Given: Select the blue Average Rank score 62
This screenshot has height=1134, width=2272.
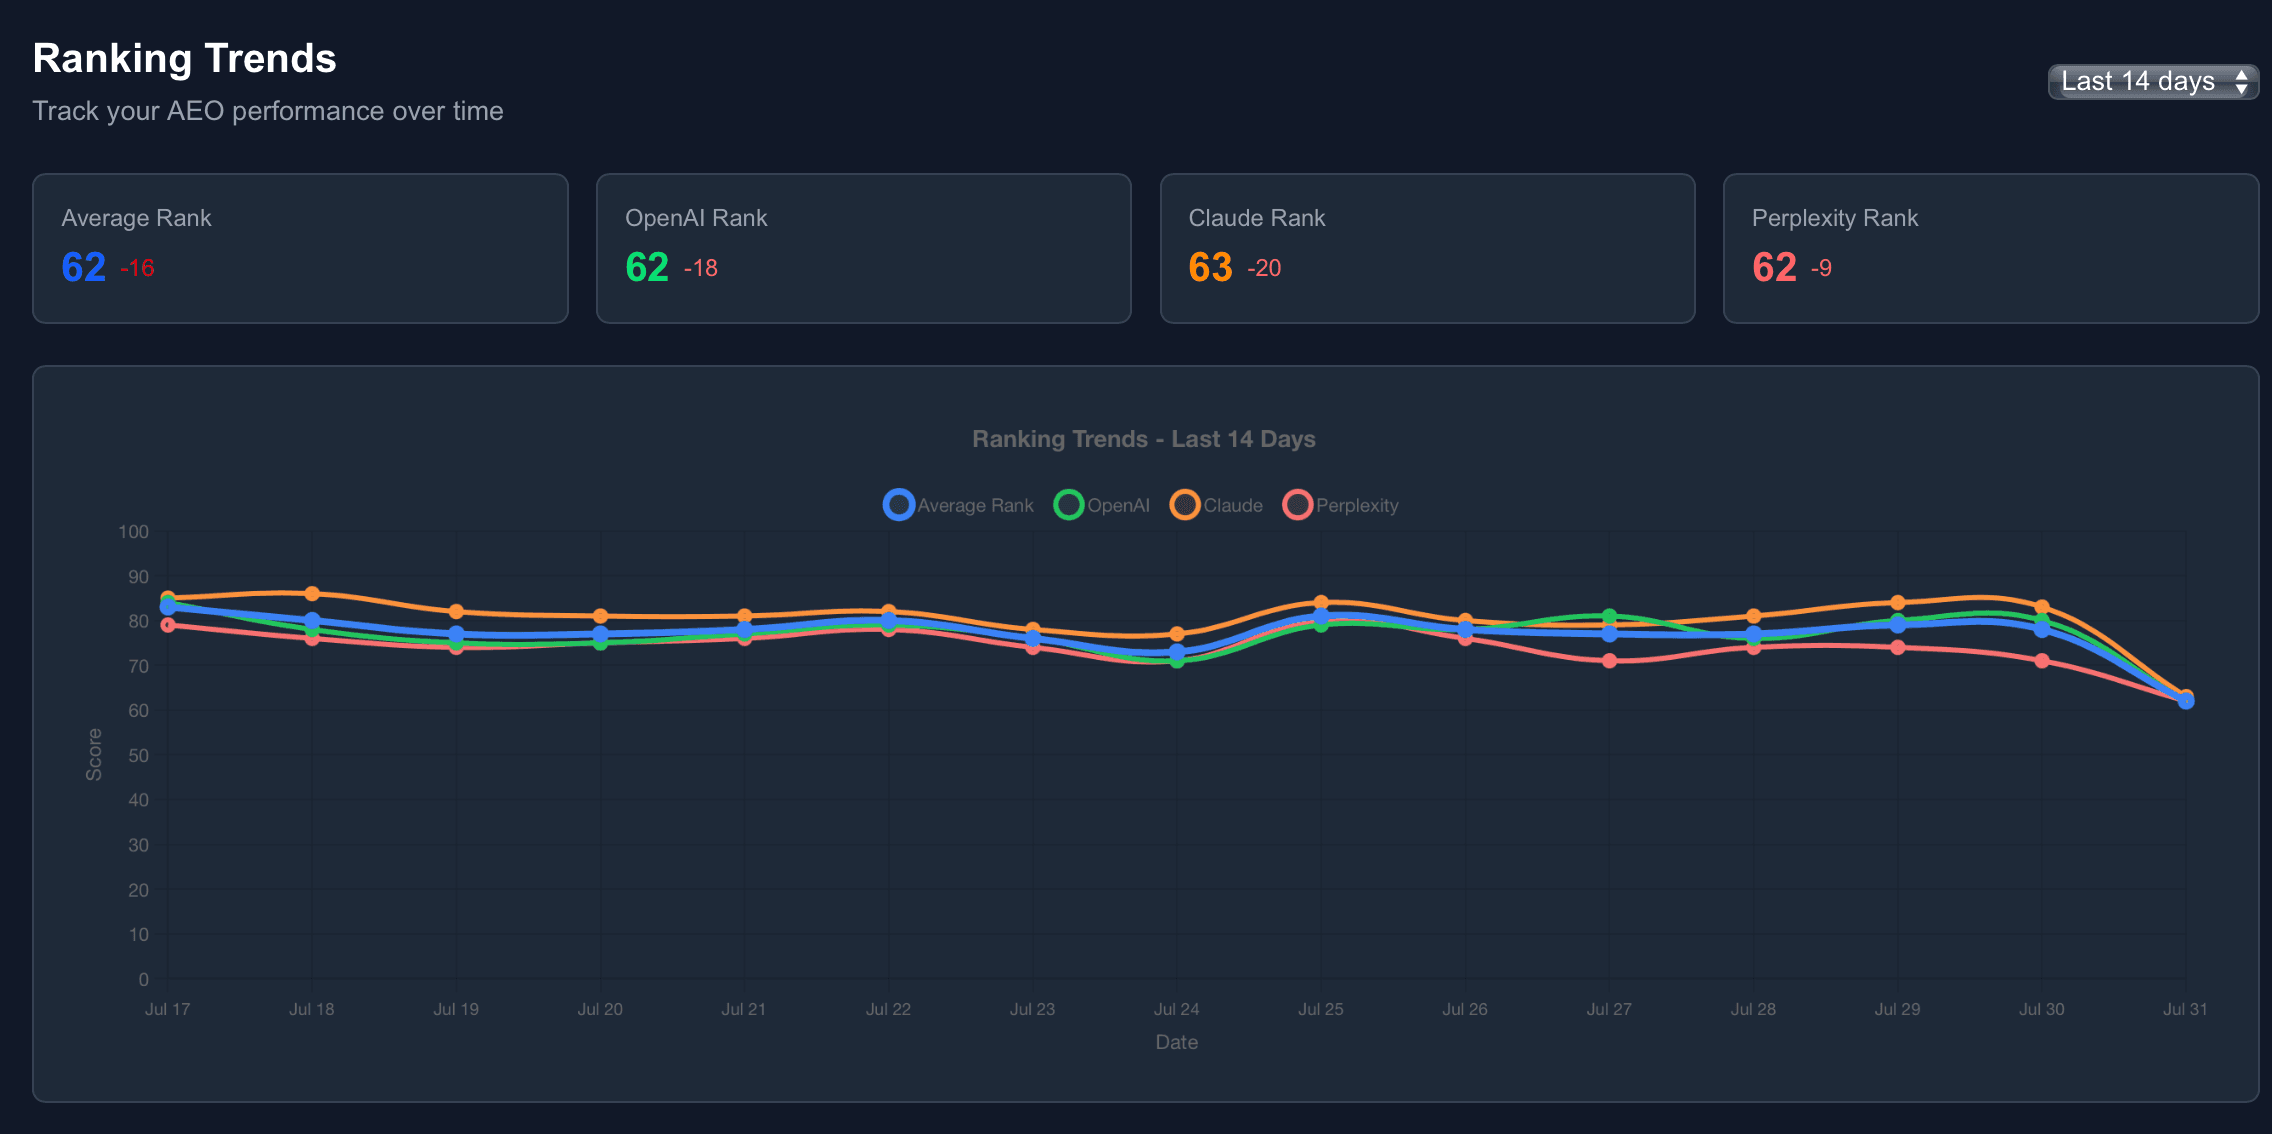Looking at the screenshot, I should point(82,266).
